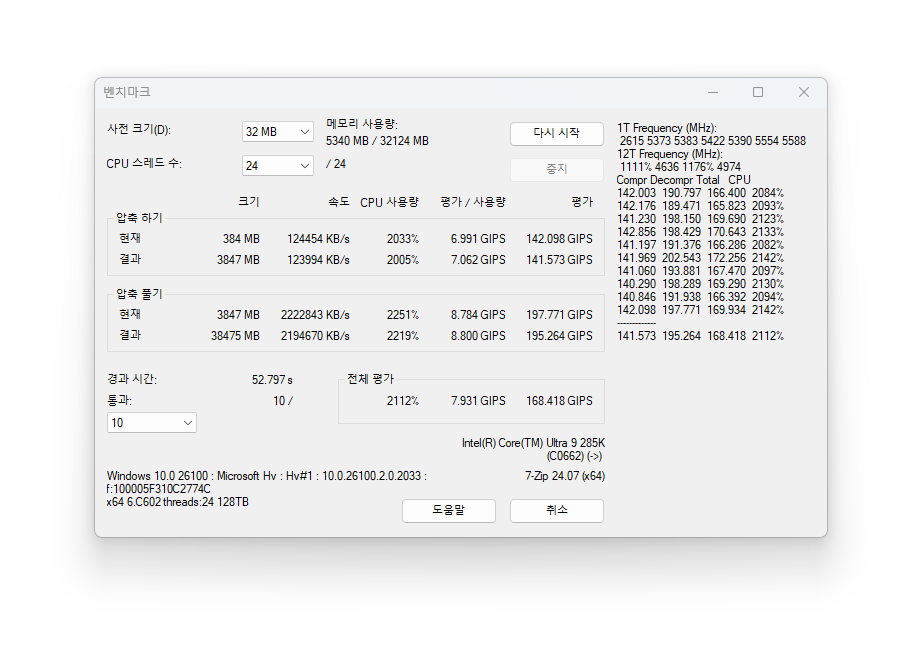
Task: Select the 메모리 사용량 memory usage text
Action: 362,124
